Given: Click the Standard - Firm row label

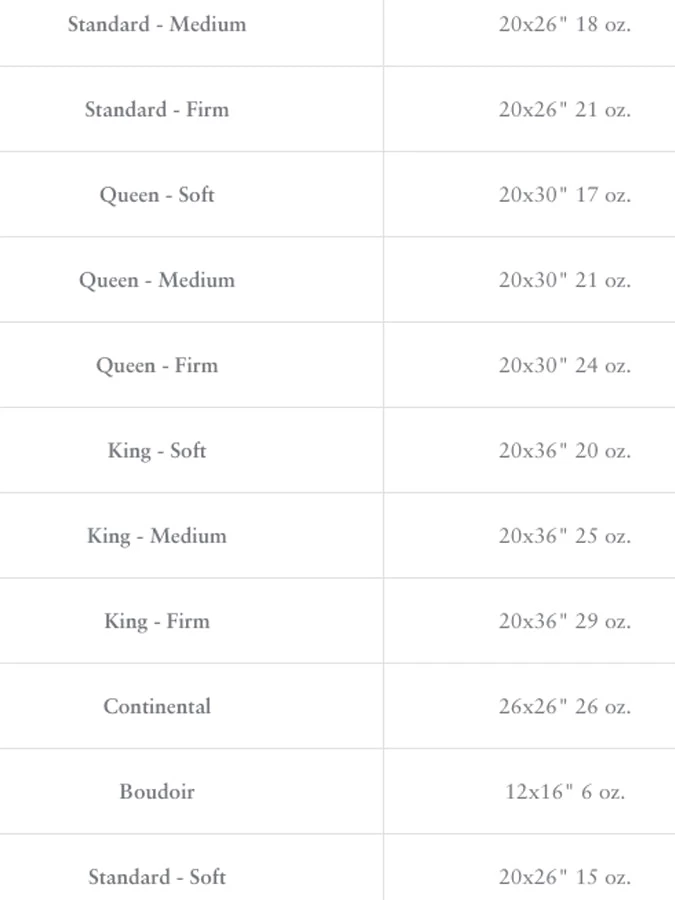Looking at the screenshot, I should [x=157, y=109].
